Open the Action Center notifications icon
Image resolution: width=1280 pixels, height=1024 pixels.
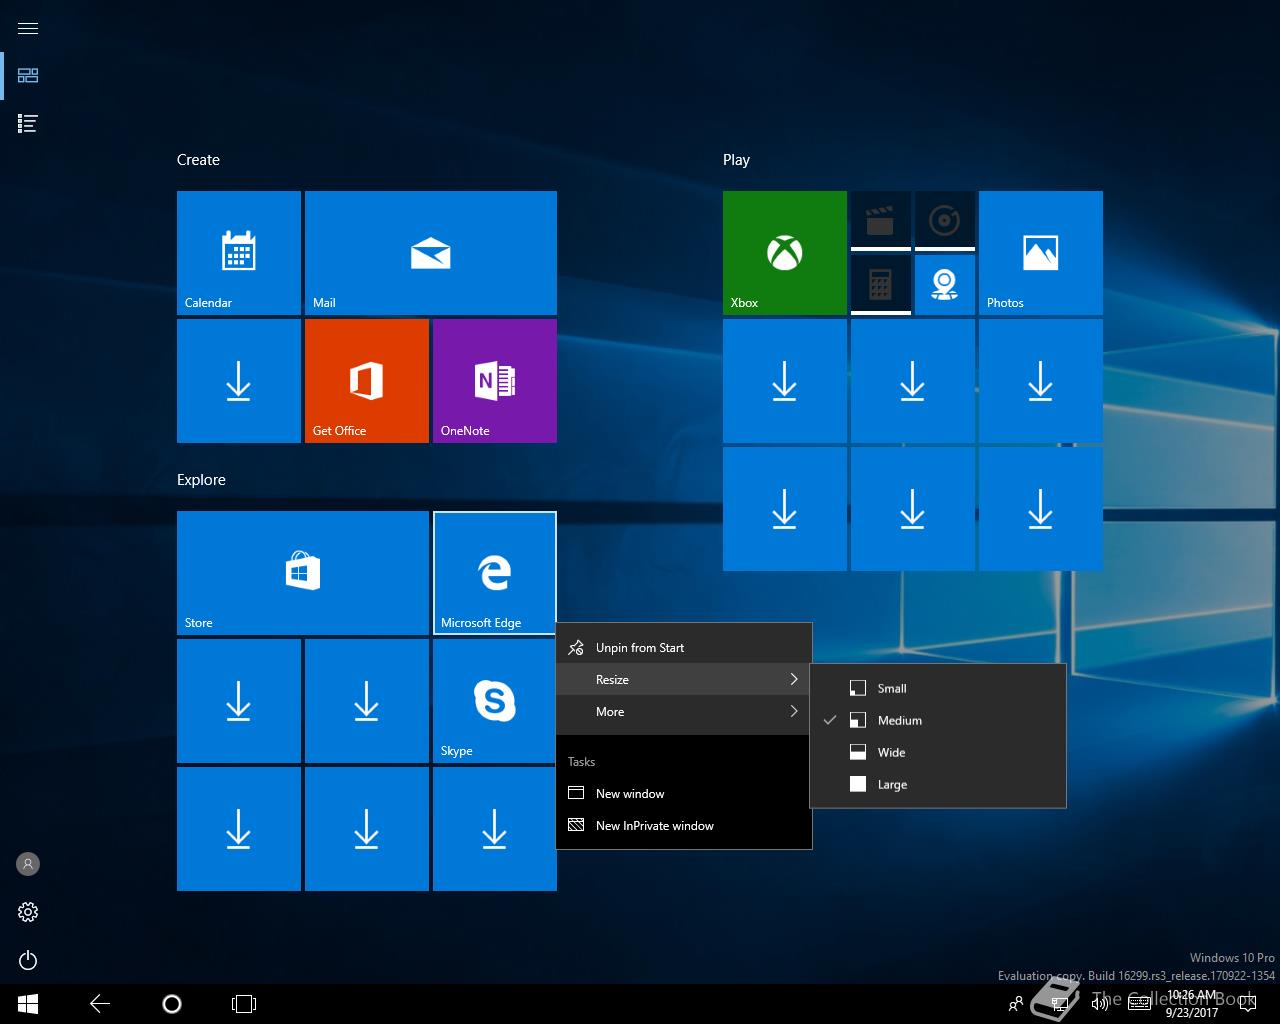click(1246, 1004)
